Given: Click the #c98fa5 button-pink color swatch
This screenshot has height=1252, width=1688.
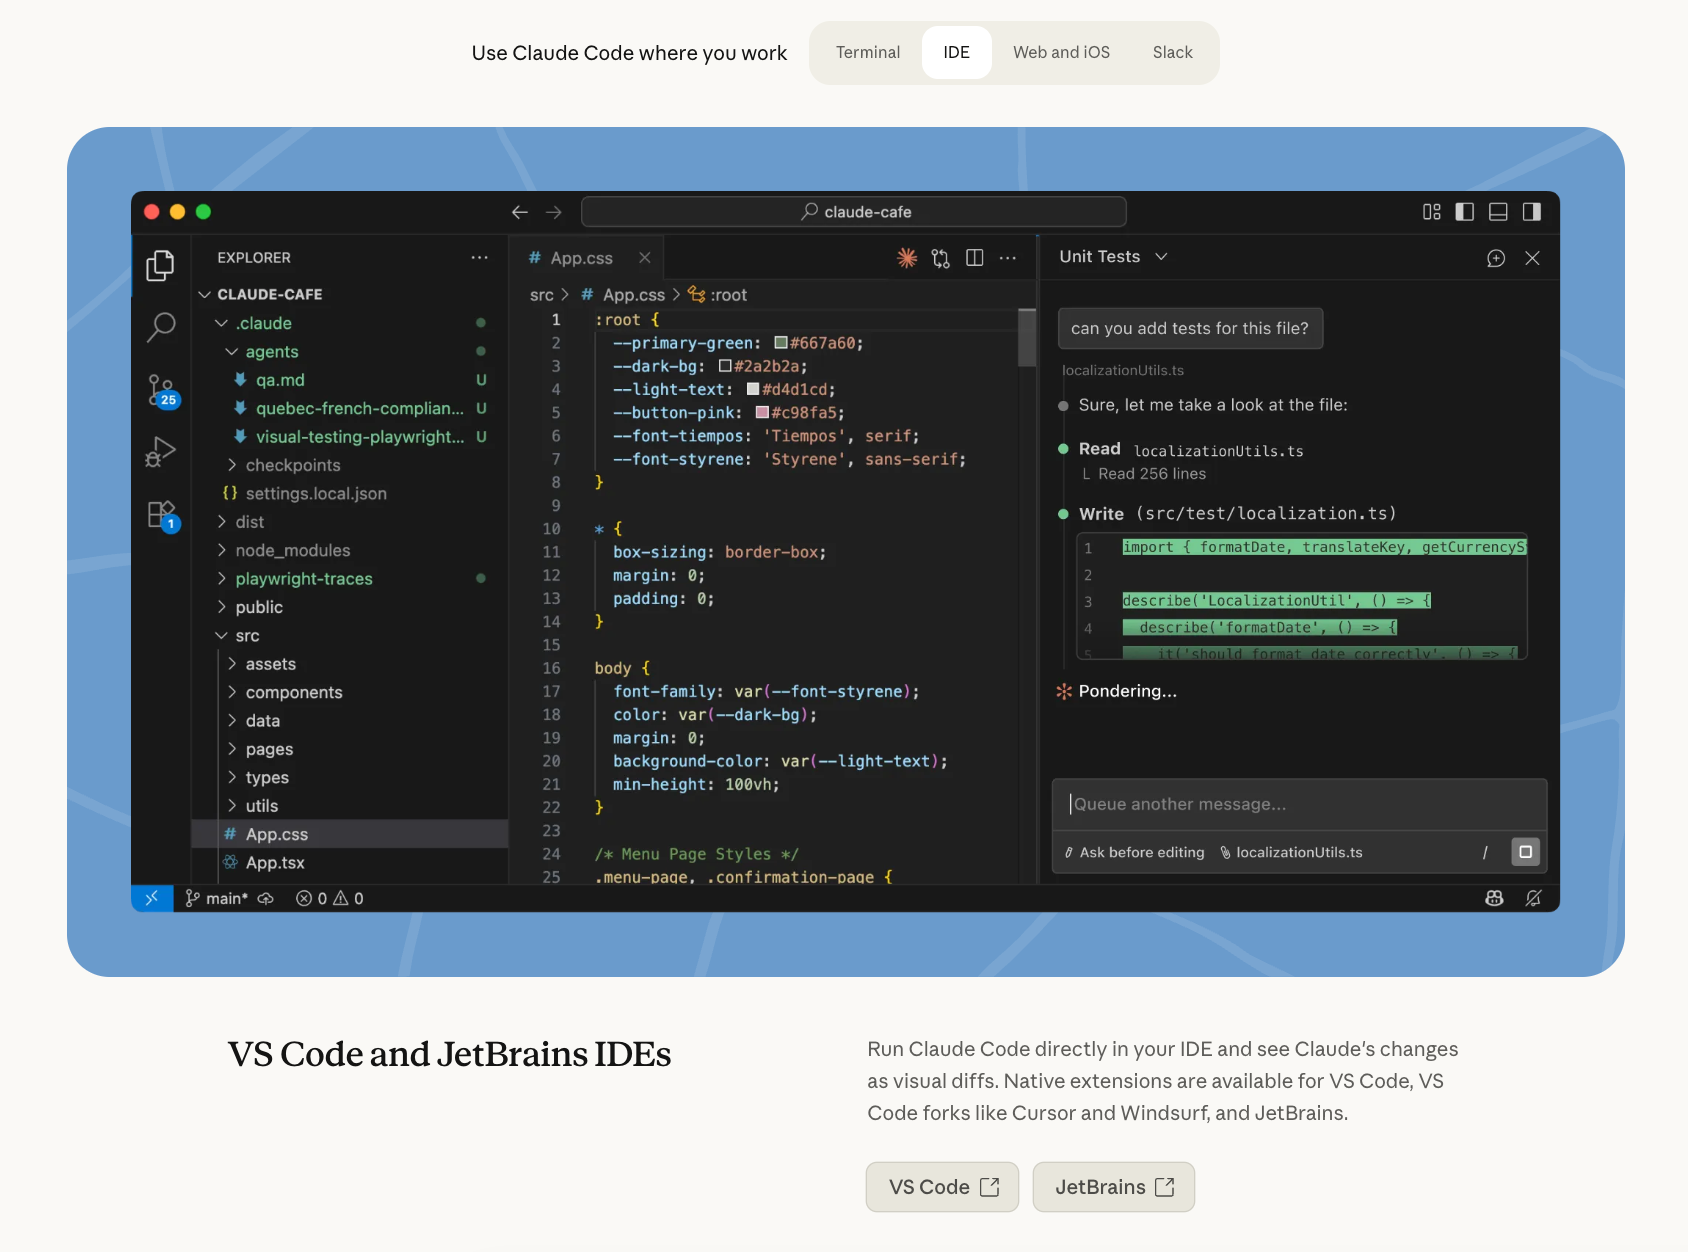Looking at the screenshot, I should [x=762, y=412].
